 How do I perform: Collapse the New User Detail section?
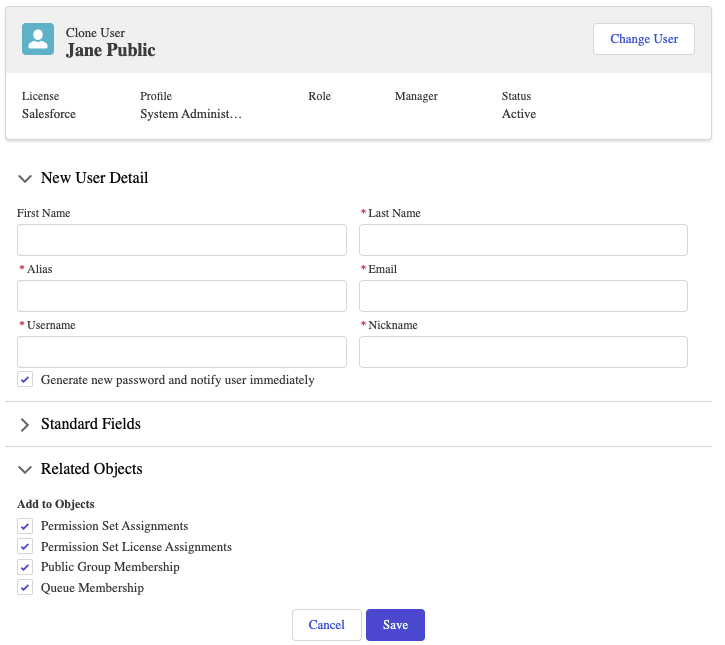click(26, 179)
